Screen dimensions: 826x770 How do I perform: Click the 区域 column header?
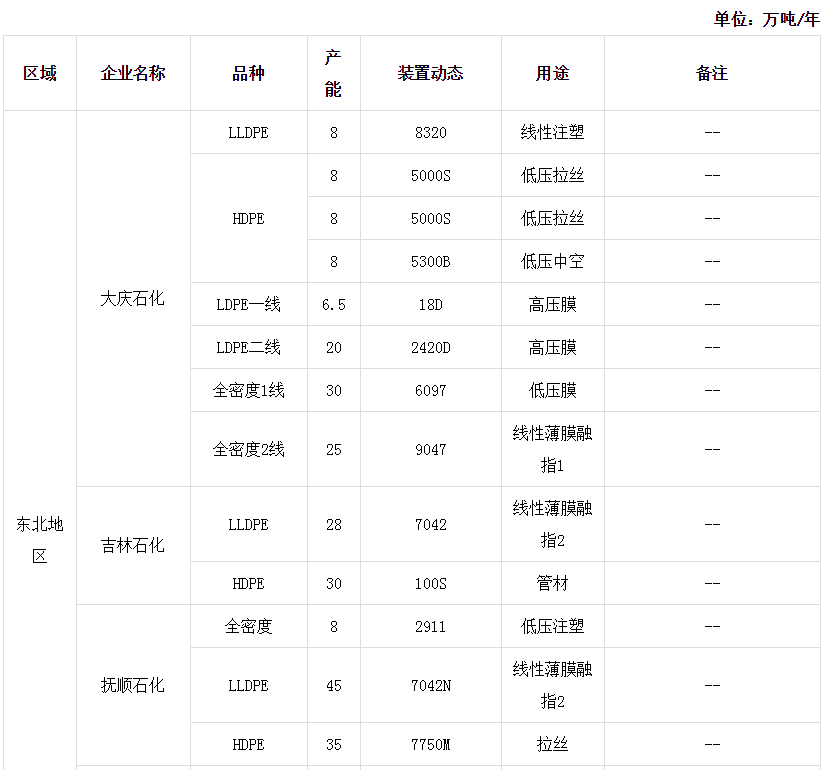(40, 74)
